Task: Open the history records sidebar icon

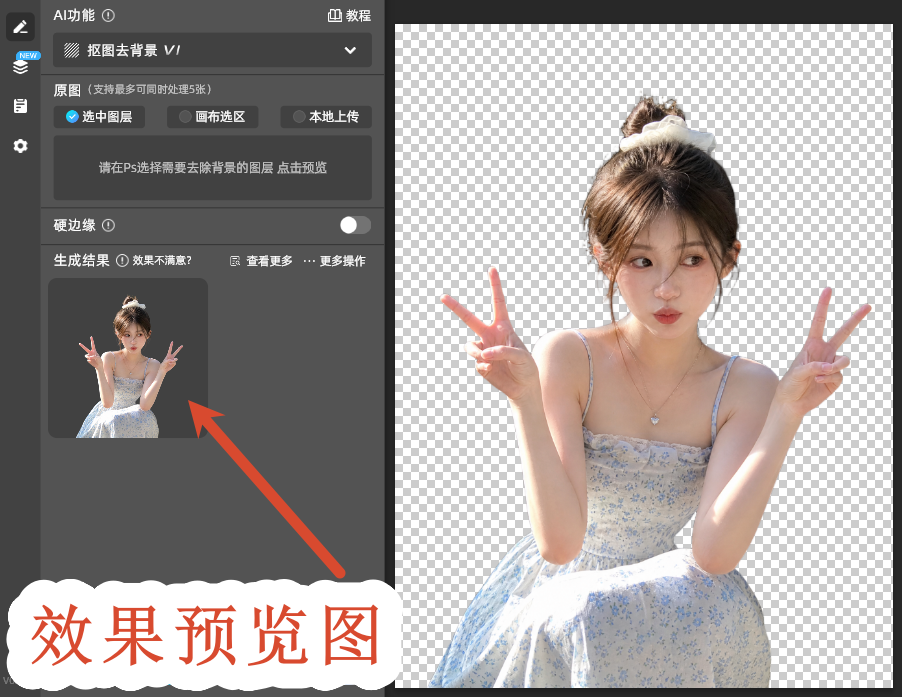Action: coord(20,106)
